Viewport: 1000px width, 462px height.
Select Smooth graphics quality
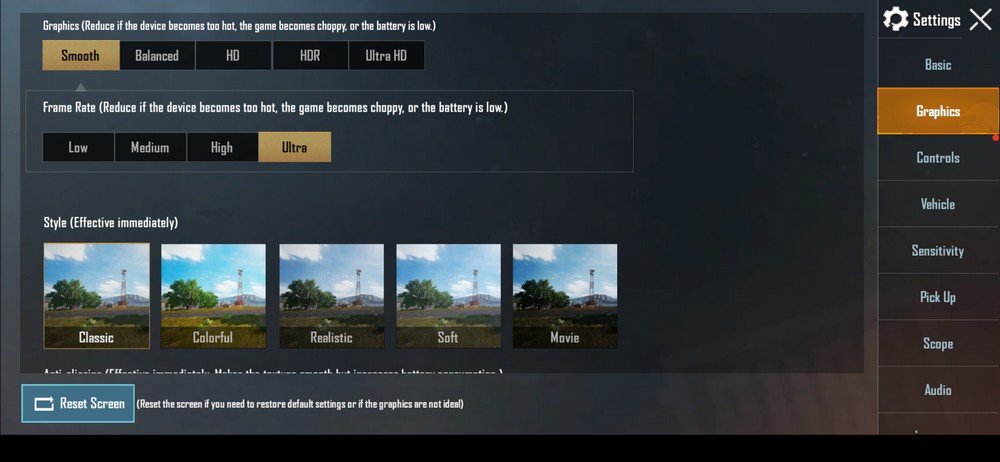pyautogui.click(x=81, y=56)
